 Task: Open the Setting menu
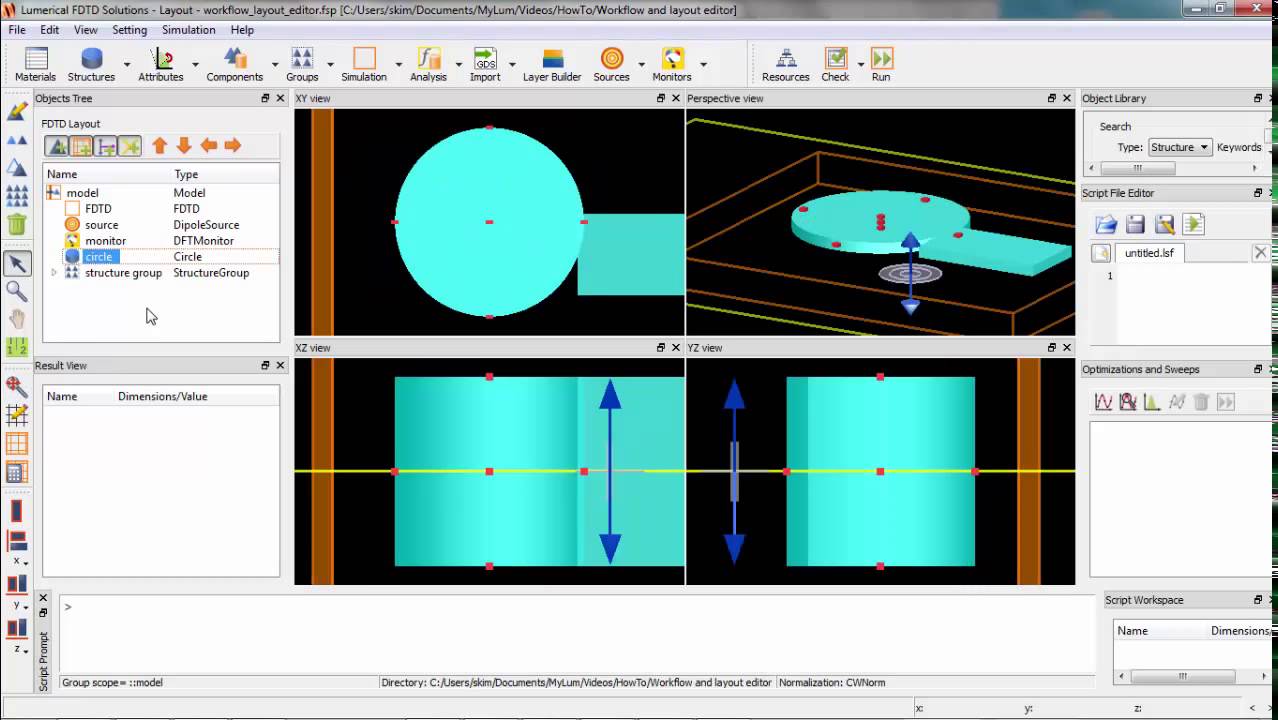point(129,30)
